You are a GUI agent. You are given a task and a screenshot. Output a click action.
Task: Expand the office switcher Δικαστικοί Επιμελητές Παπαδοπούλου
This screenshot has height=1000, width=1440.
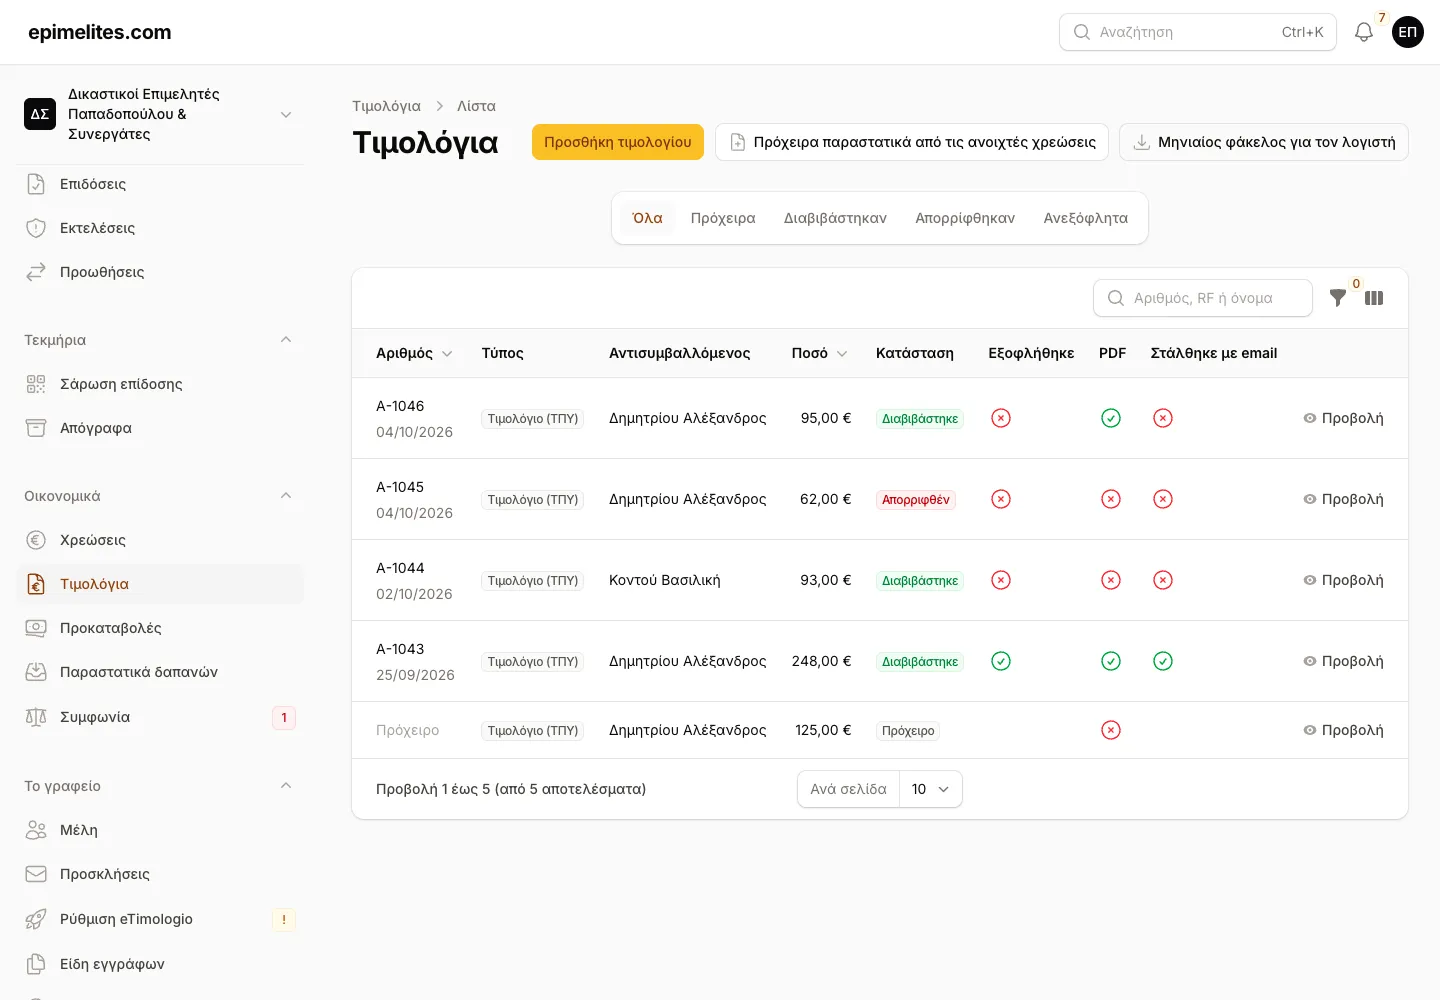[x=161, y=114]
